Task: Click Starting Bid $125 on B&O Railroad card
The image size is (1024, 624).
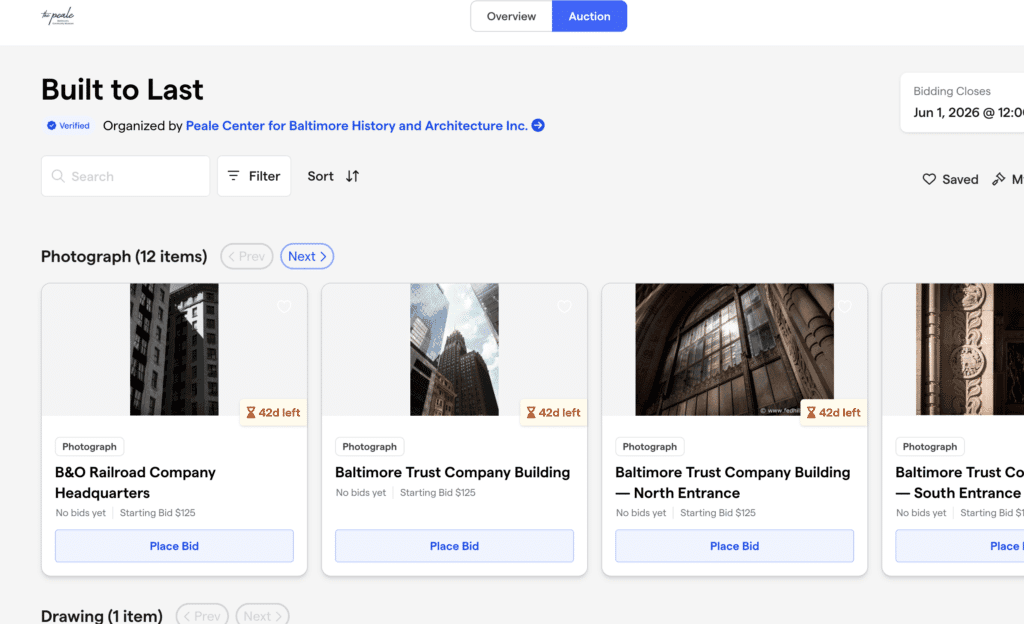Action: [x=157, y=513]
